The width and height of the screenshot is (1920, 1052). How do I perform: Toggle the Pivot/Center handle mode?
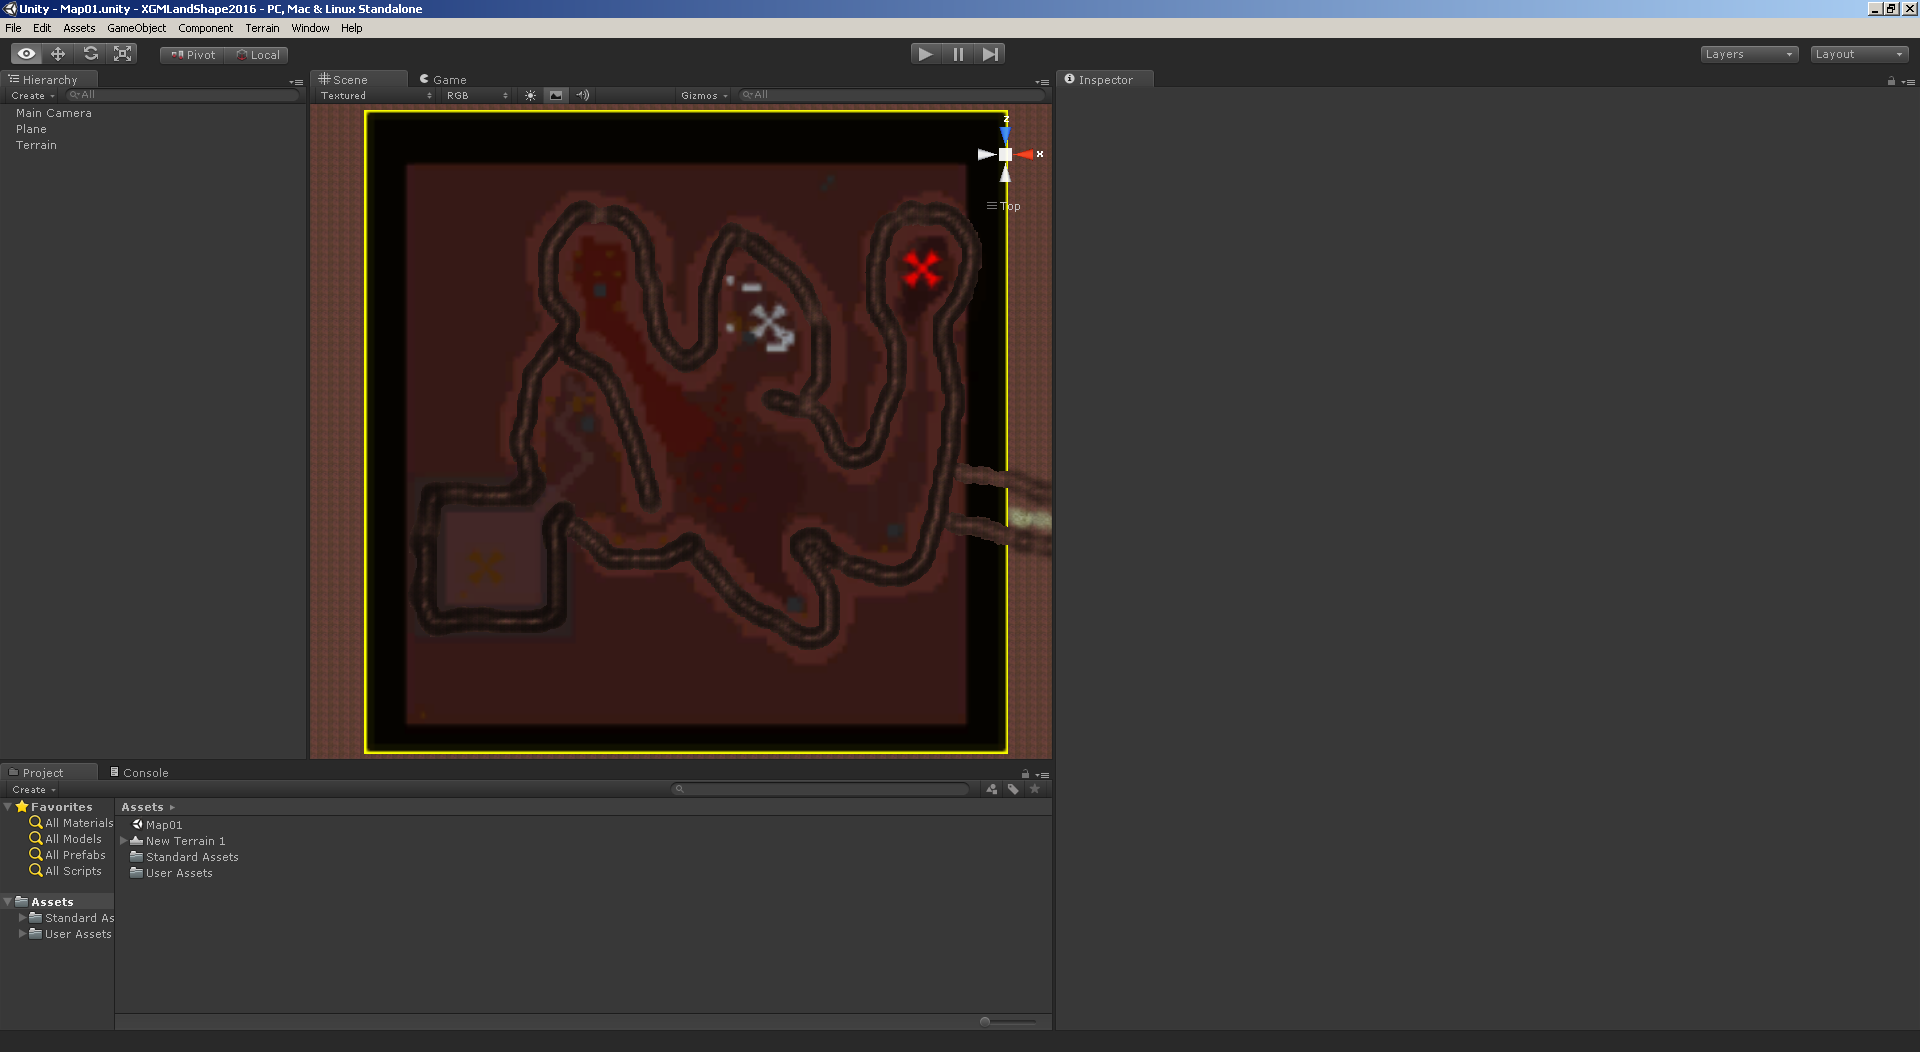tap(193, 55)
